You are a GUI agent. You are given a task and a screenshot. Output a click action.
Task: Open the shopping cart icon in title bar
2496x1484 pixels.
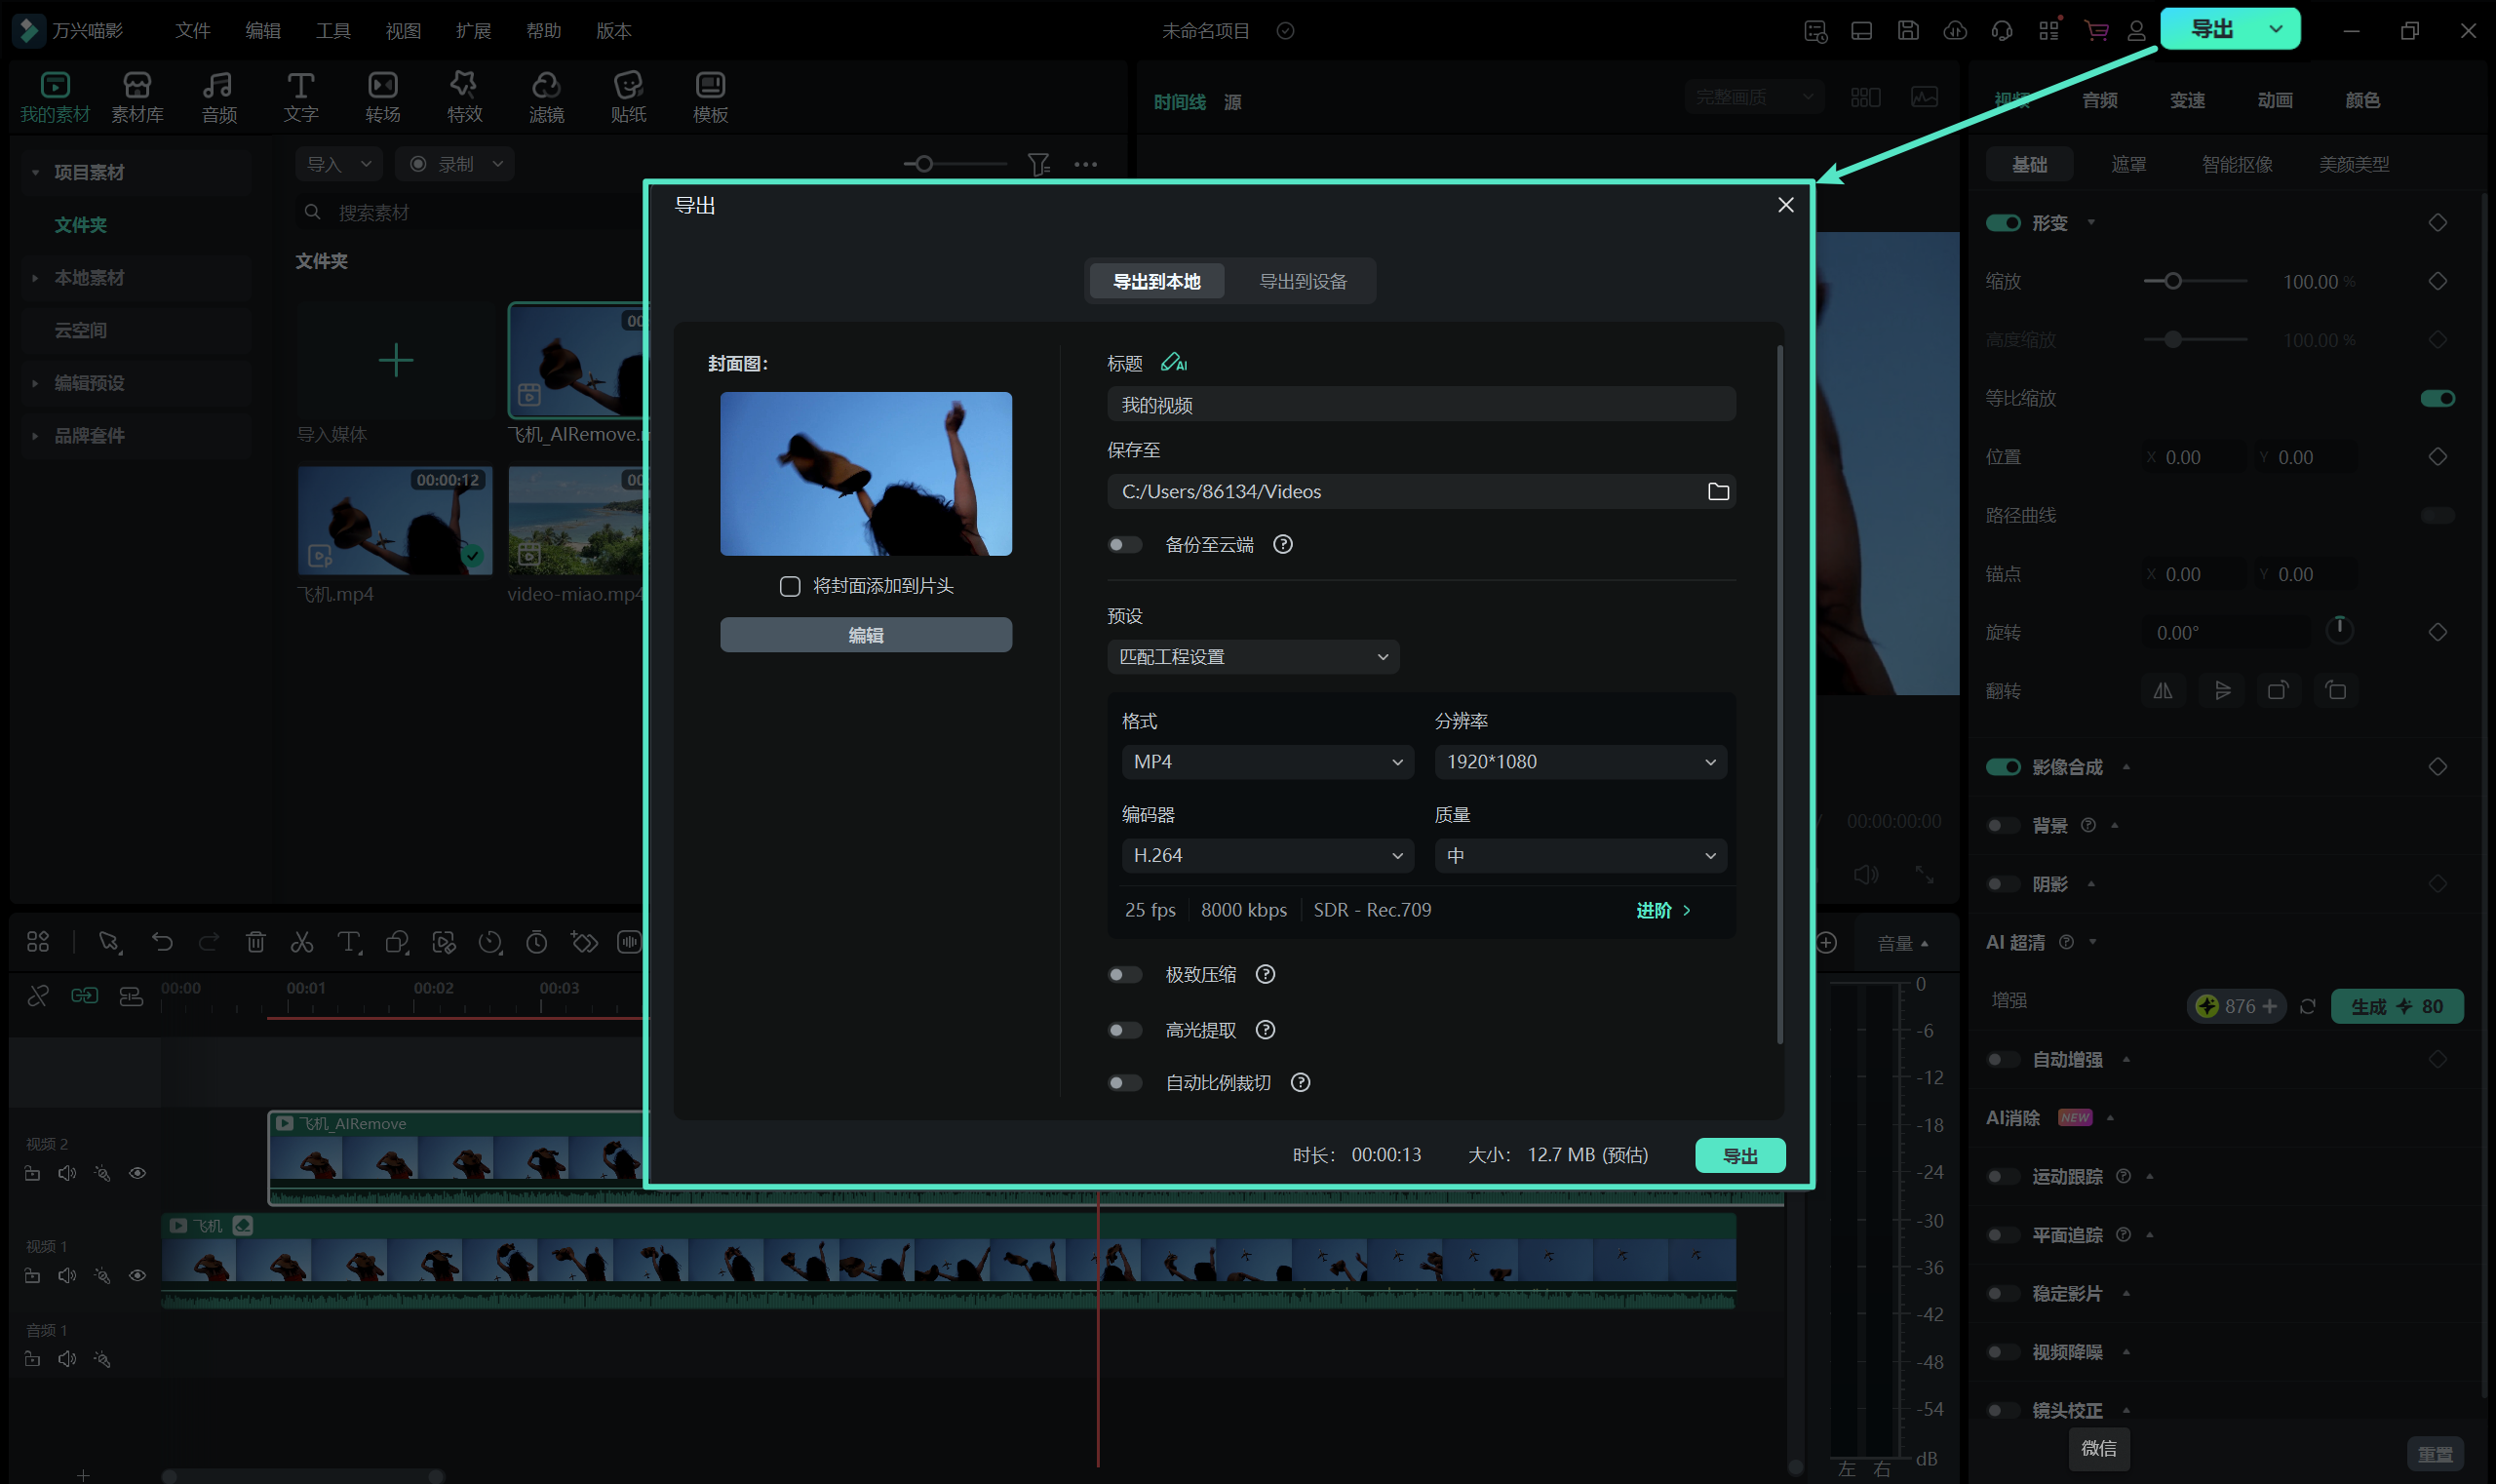point(2095,31)
